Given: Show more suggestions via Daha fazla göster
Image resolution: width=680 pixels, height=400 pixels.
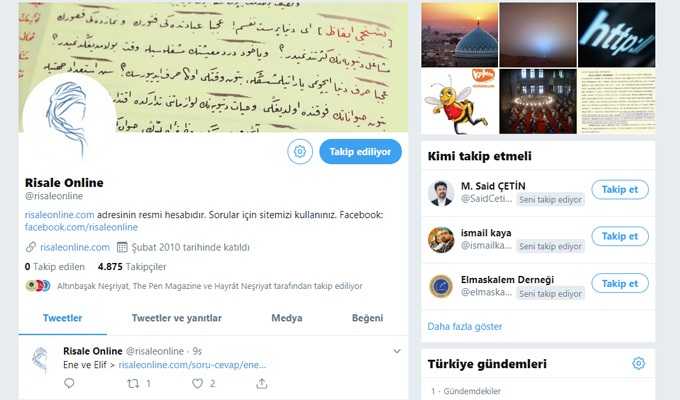Looking at the screenshot, I should tap(464, 326).
